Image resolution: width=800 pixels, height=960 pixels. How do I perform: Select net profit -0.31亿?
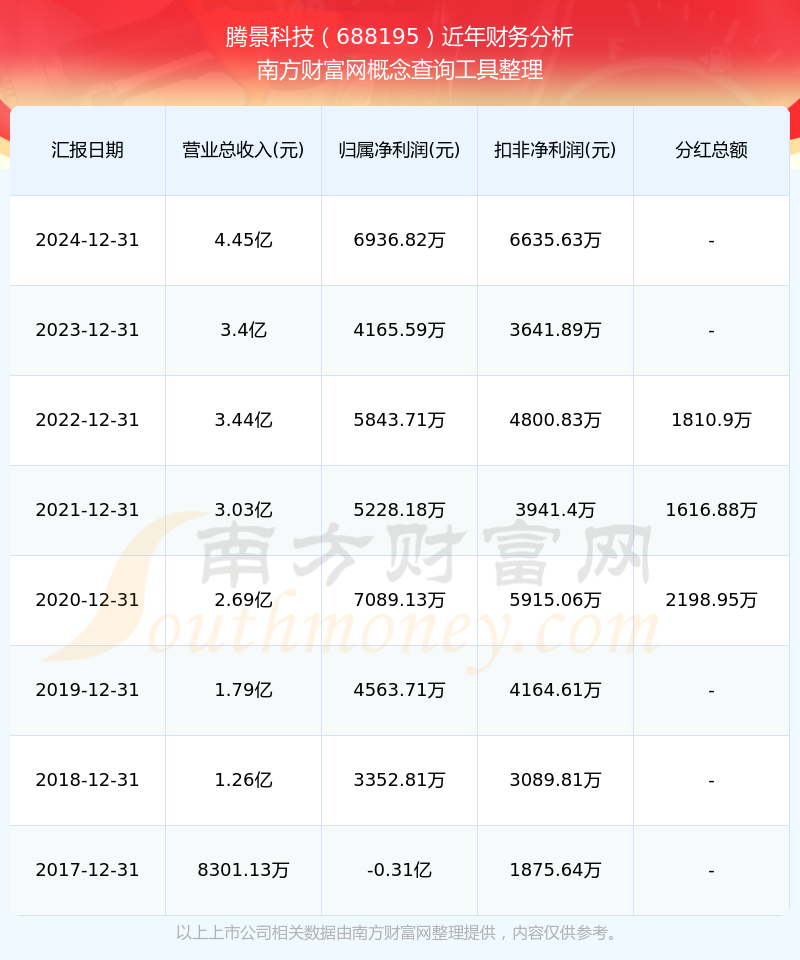(x=399, y=870)
